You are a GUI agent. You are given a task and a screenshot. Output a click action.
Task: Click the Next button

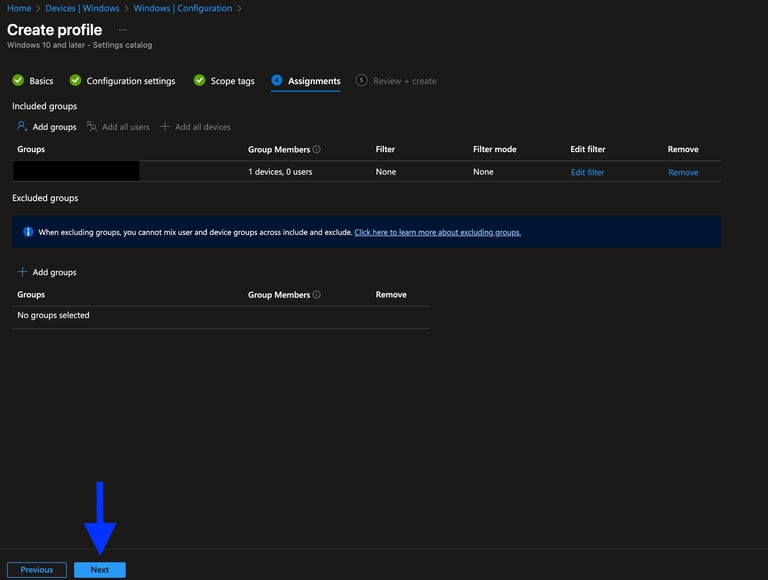100,570
